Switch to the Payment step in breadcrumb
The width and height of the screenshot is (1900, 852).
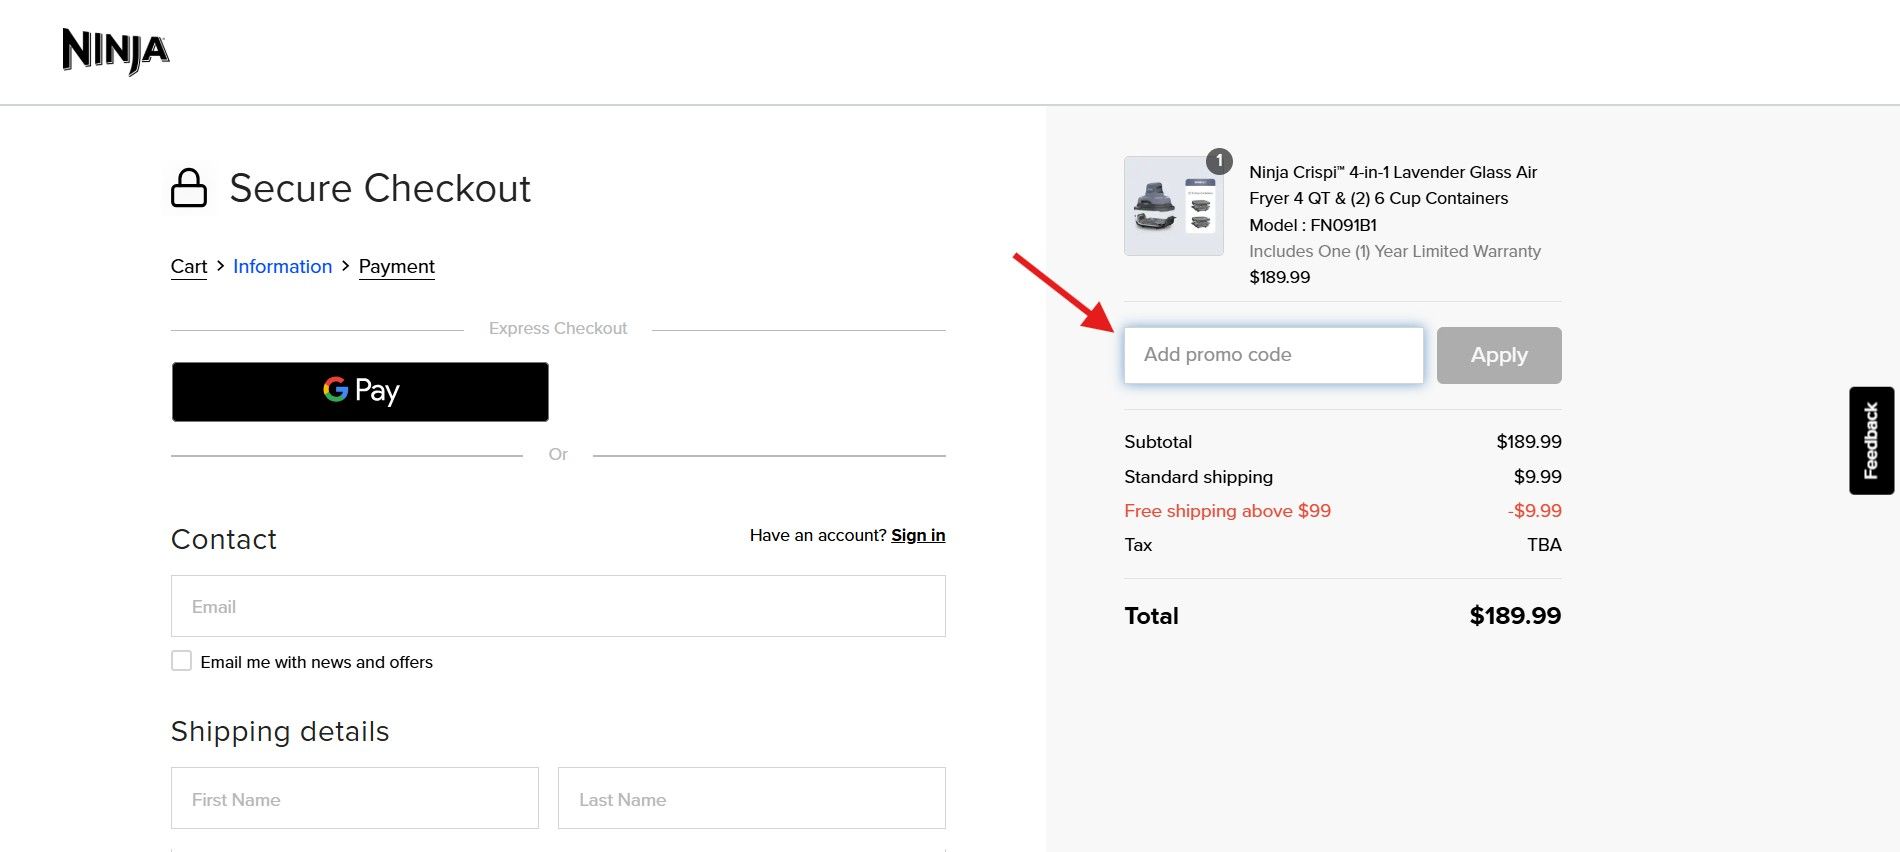396,266
